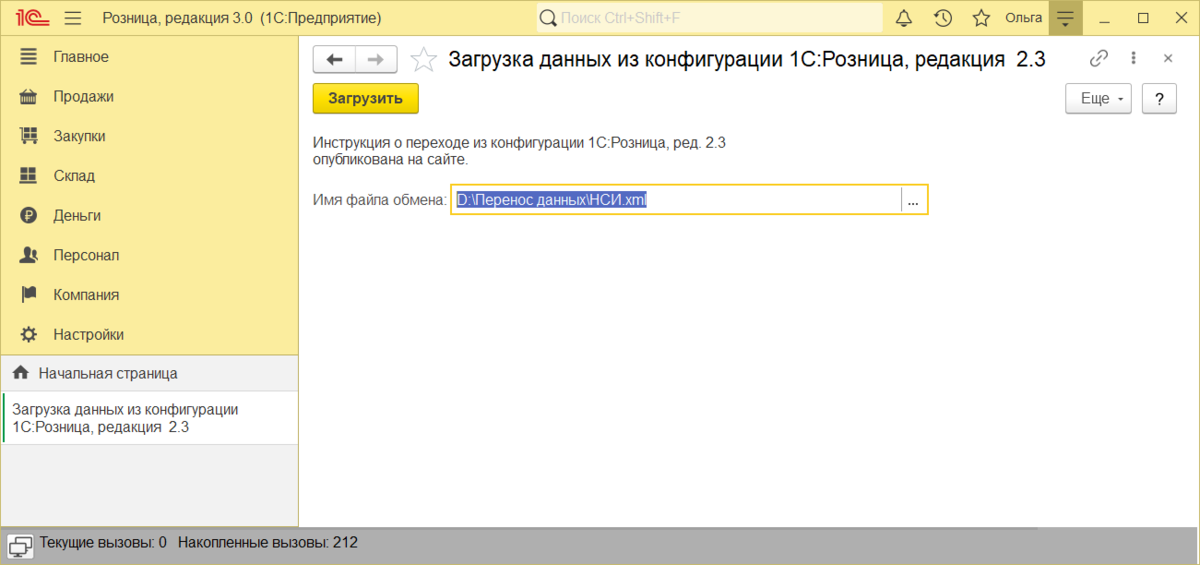Get link to this form icon
This screenshot has width=1200, height=565.
point(1099,58)
